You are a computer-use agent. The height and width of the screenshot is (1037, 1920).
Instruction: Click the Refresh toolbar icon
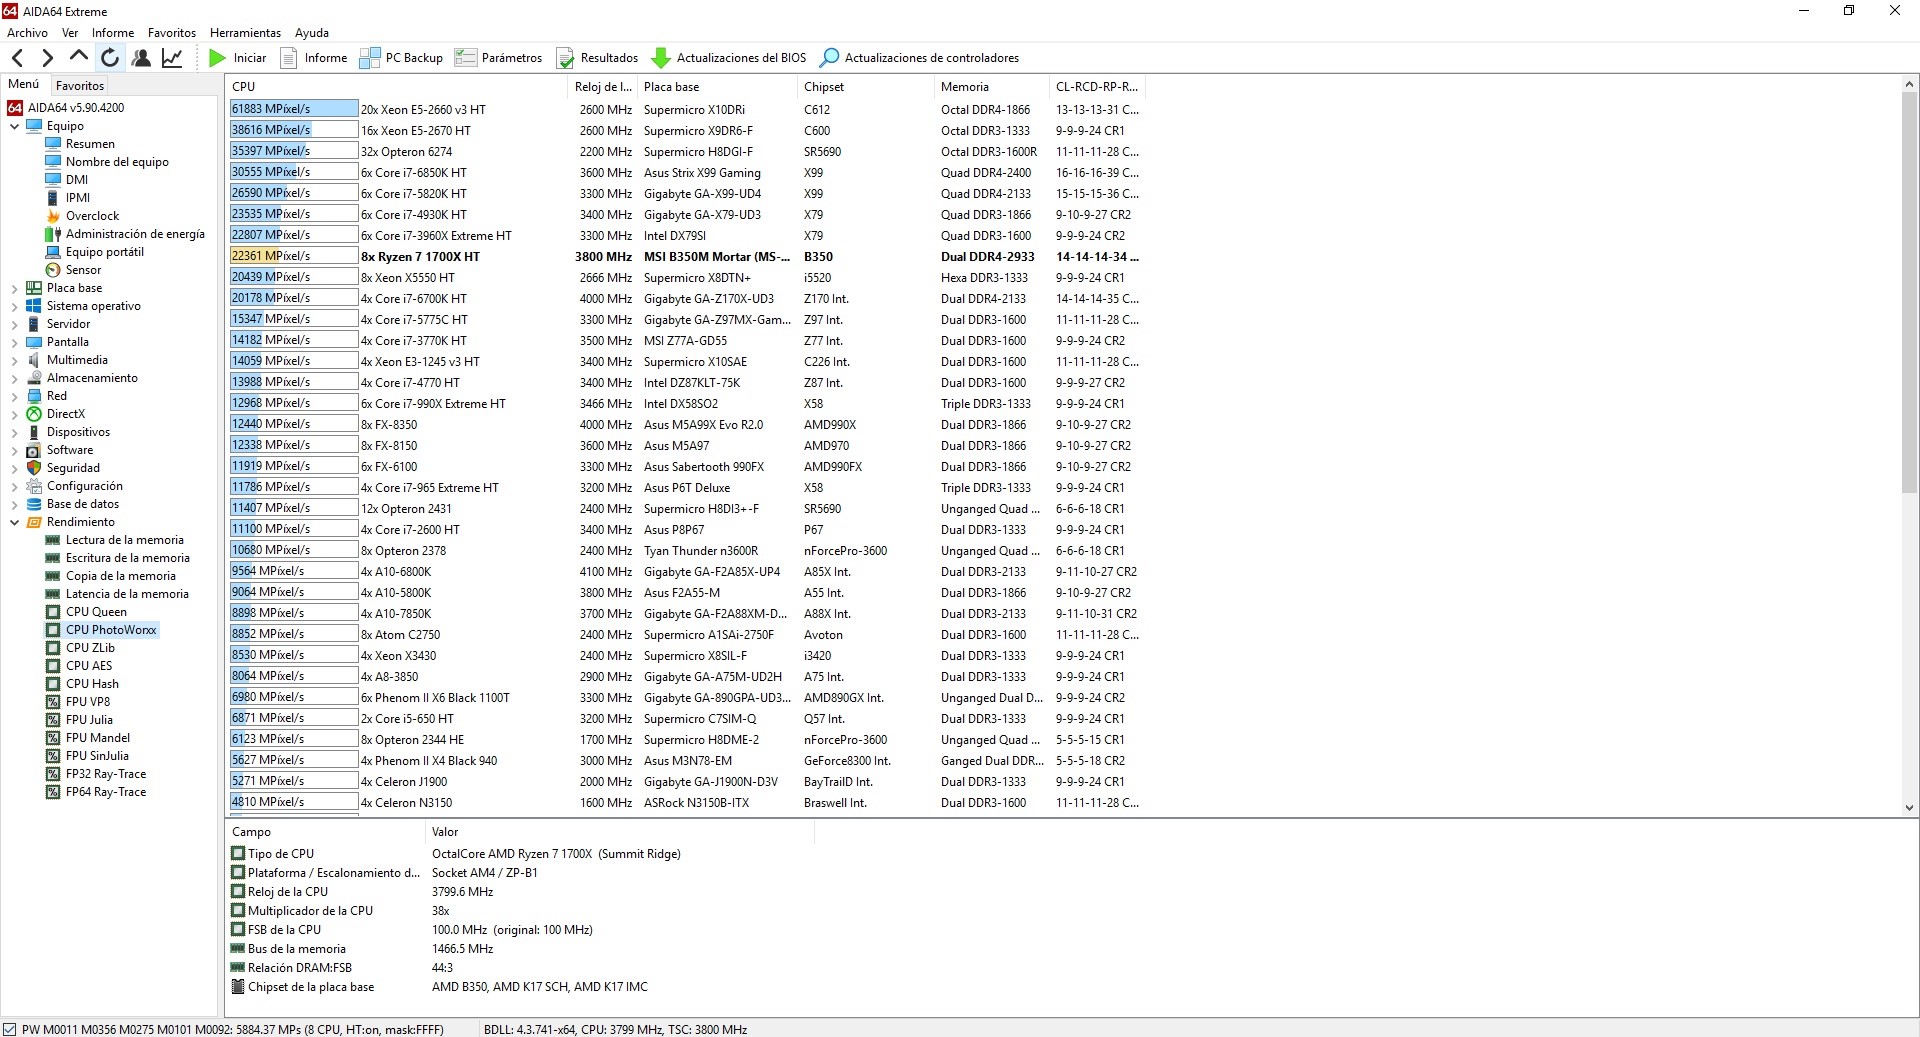tap(110, 58)
